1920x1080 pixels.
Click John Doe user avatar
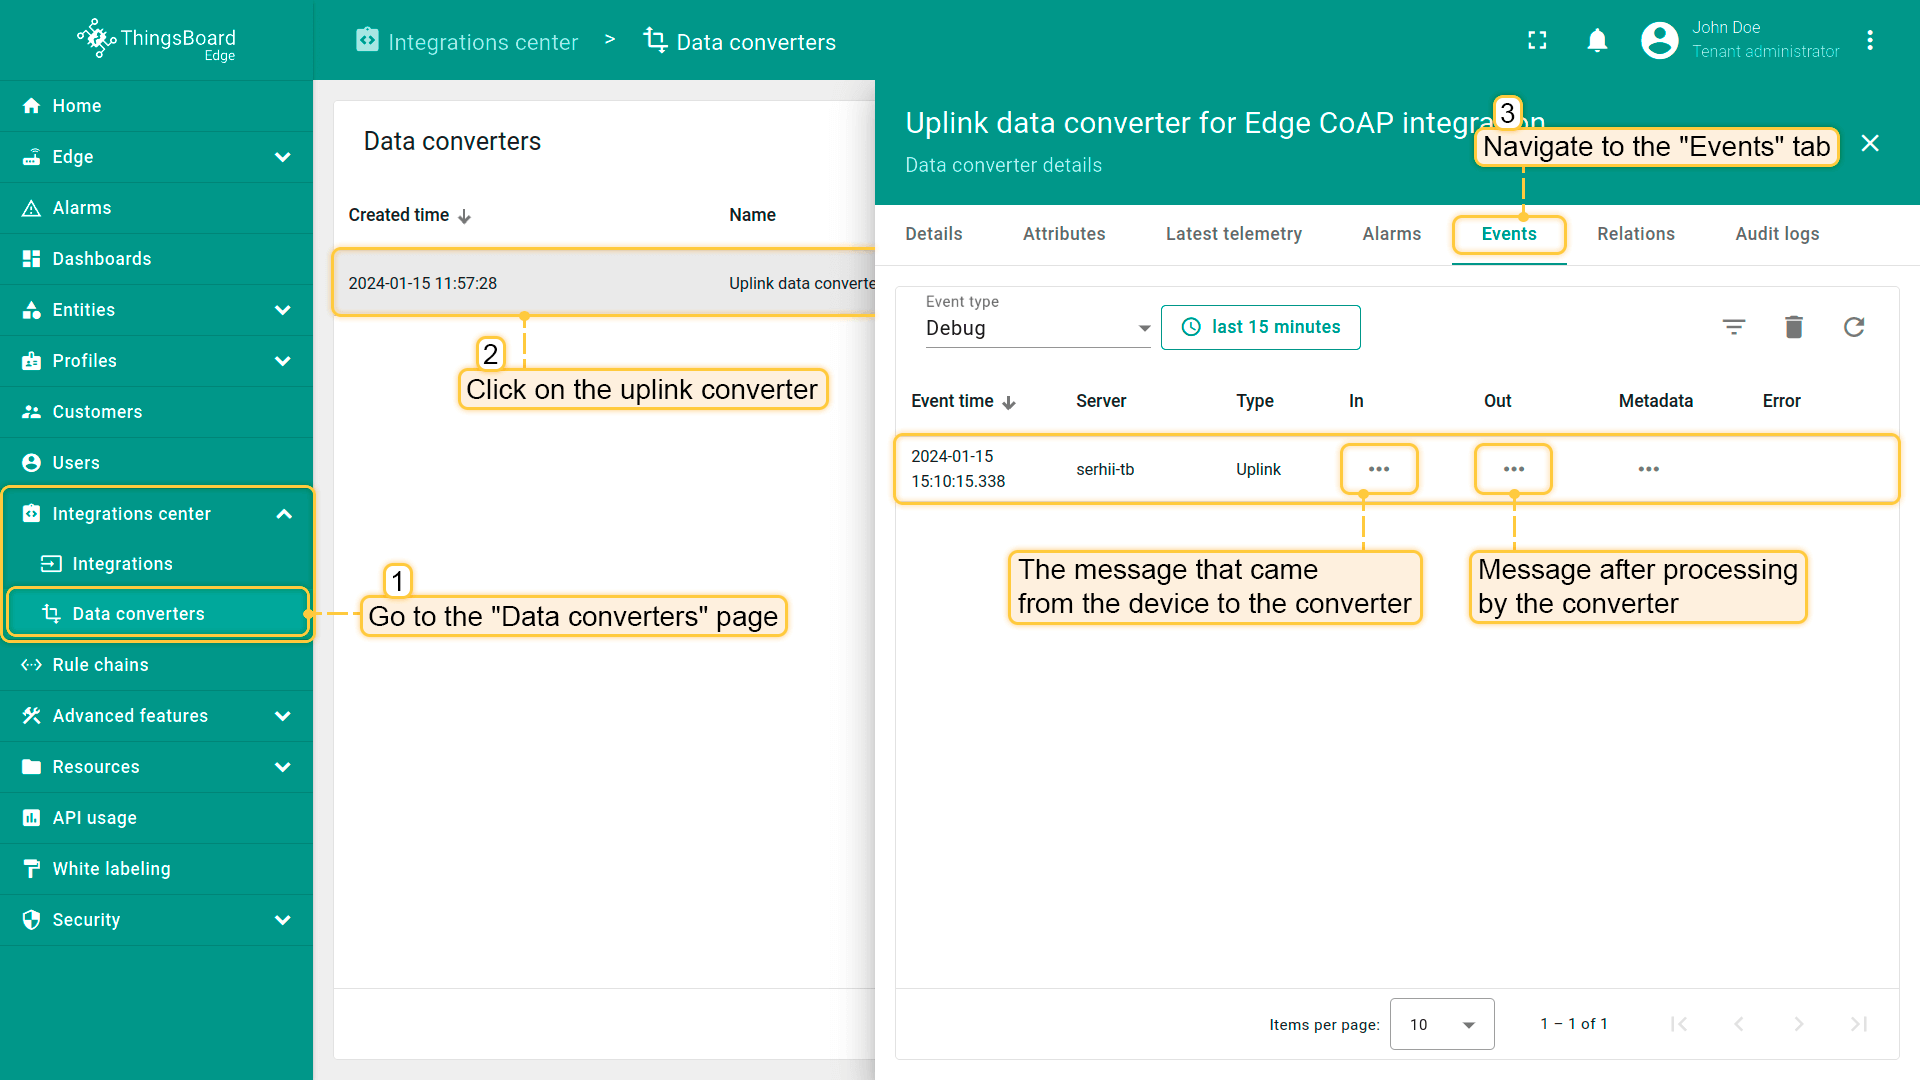1659,40
